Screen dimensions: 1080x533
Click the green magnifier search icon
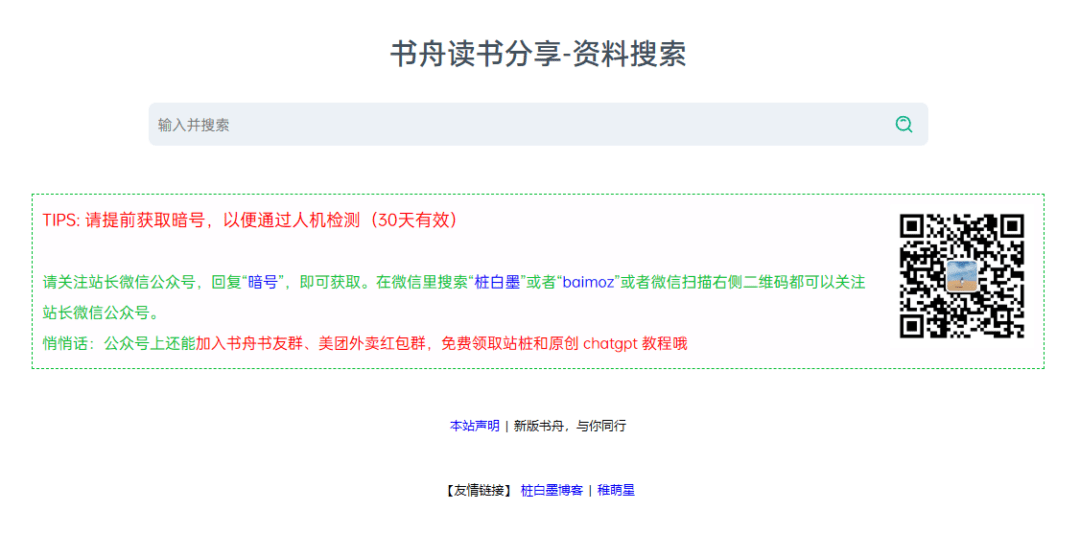tap(903, 124)
